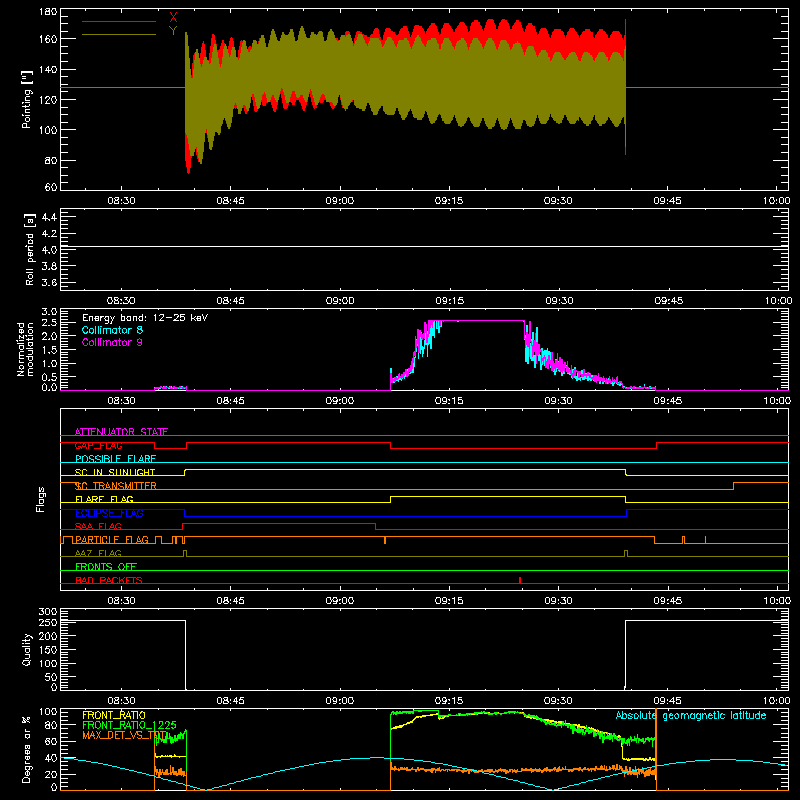Select the BAD_PACKETS label
This screenshot has height=800, width=800.
point(109,580)
